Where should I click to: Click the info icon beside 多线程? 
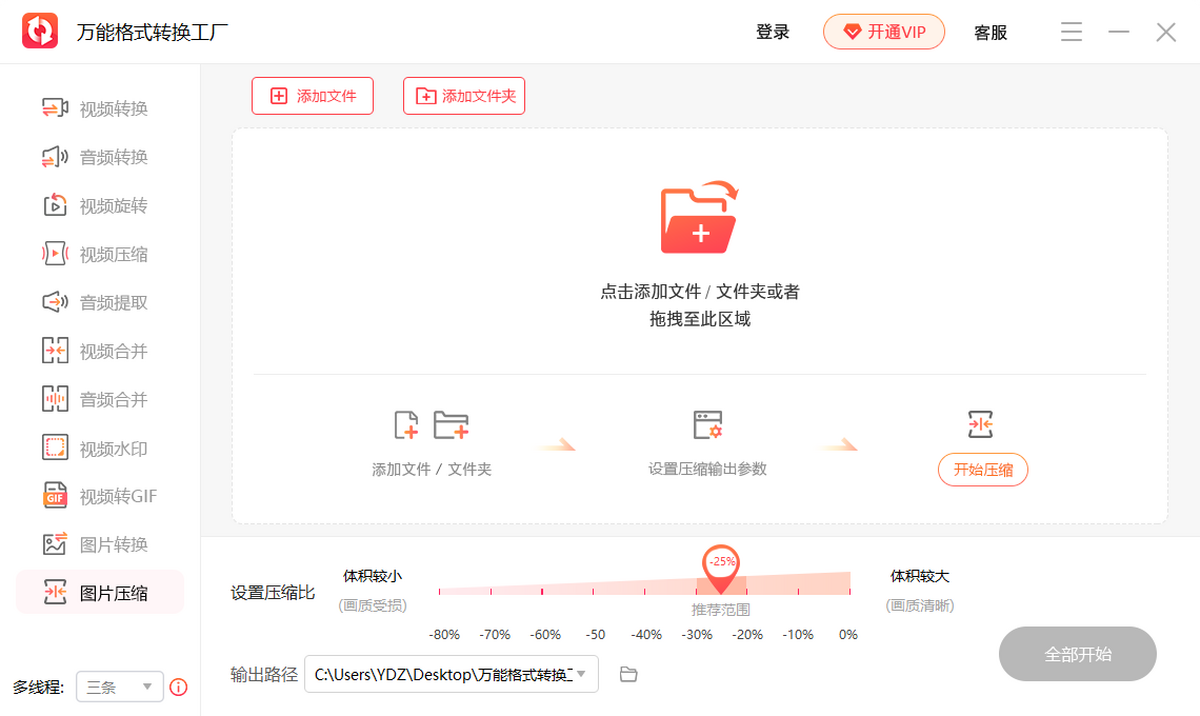(178, 687)
